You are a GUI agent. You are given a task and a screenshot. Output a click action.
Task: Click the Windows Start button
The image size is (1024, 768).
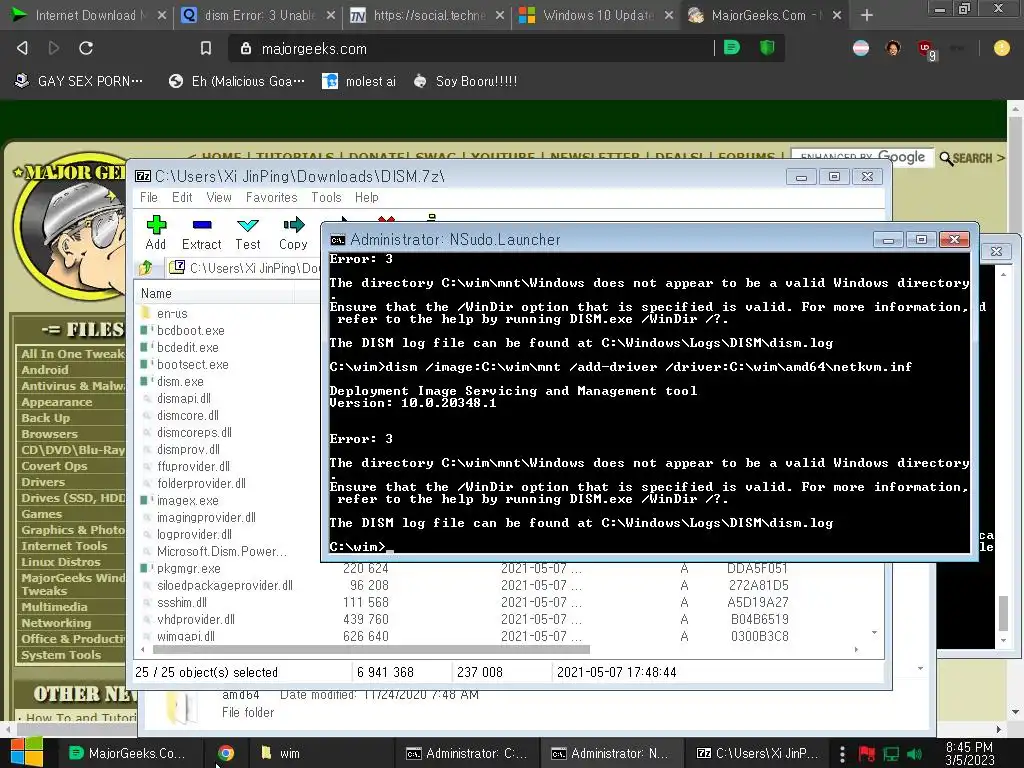pyautogui.click(x=26, y=753)
